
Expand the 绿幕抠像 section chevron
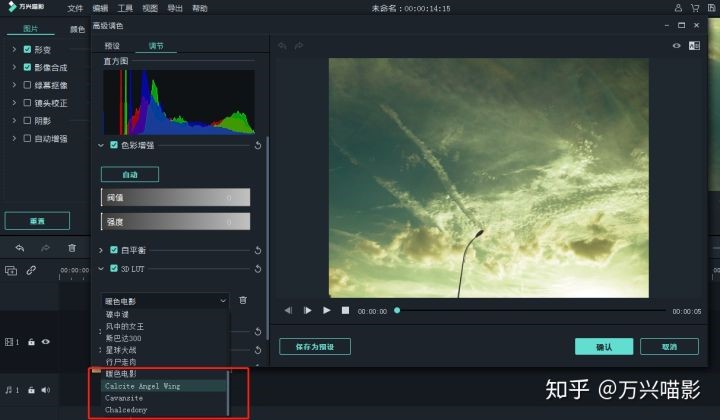point(14,85)
